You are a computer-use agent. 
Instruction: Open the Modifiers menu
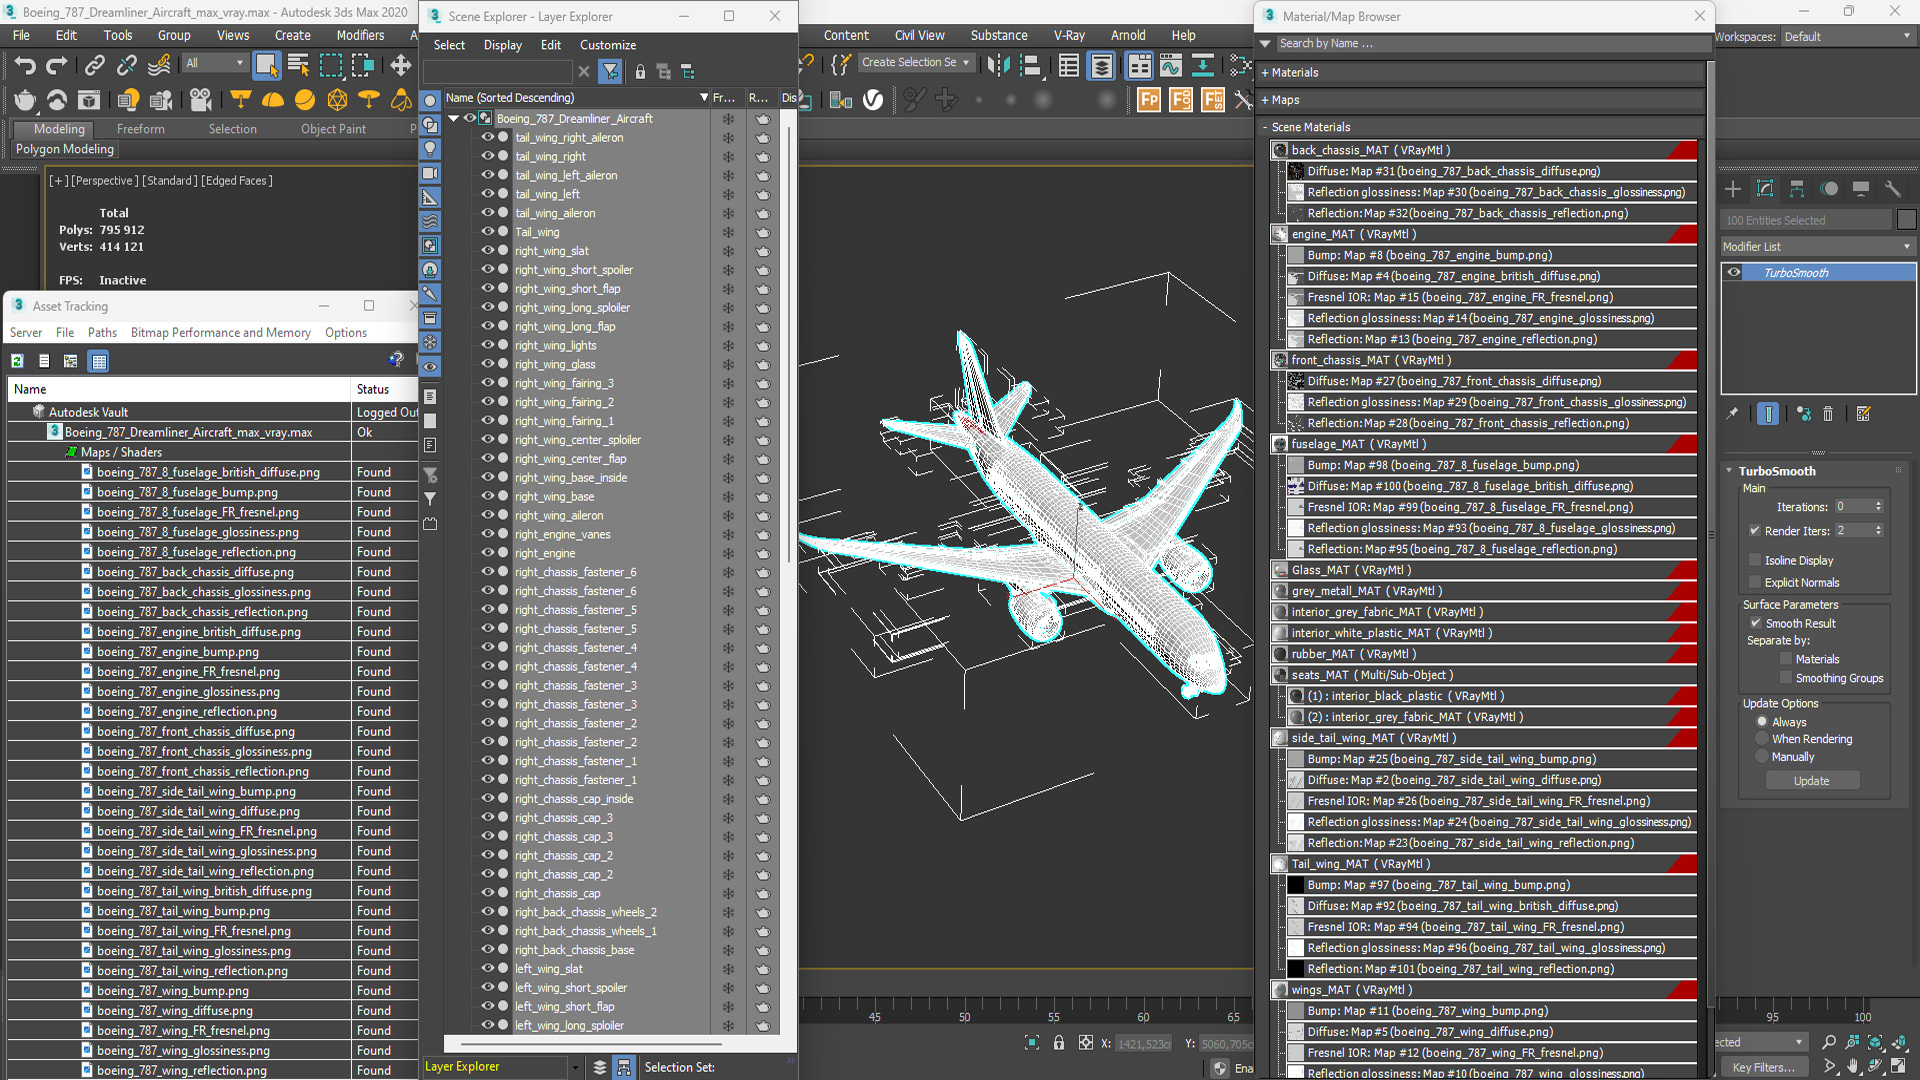coord(360,35)
